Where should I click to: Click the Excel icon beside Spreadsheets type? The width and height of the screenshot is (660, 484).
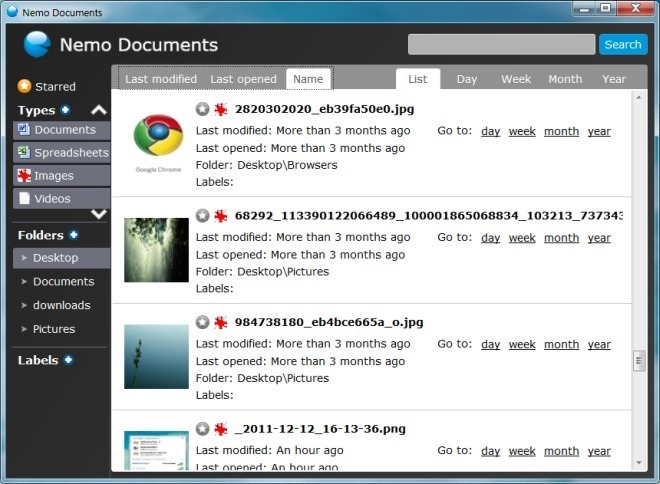(x=24, y=152)
